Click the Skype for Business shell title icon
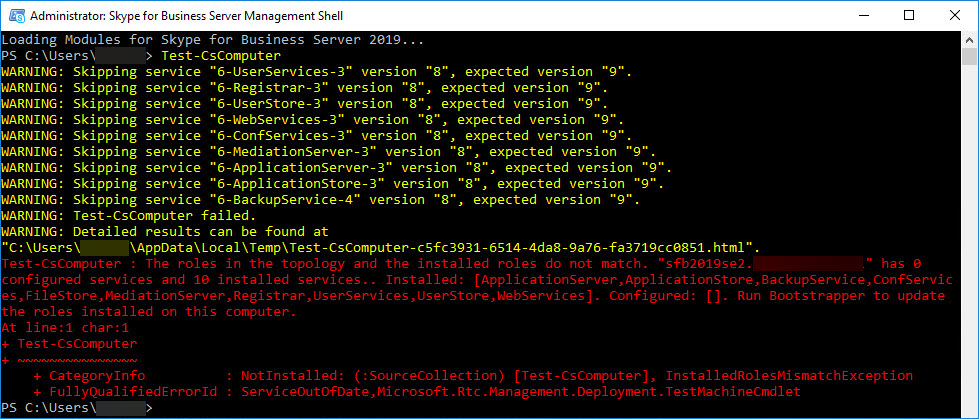 click(16, 16)
